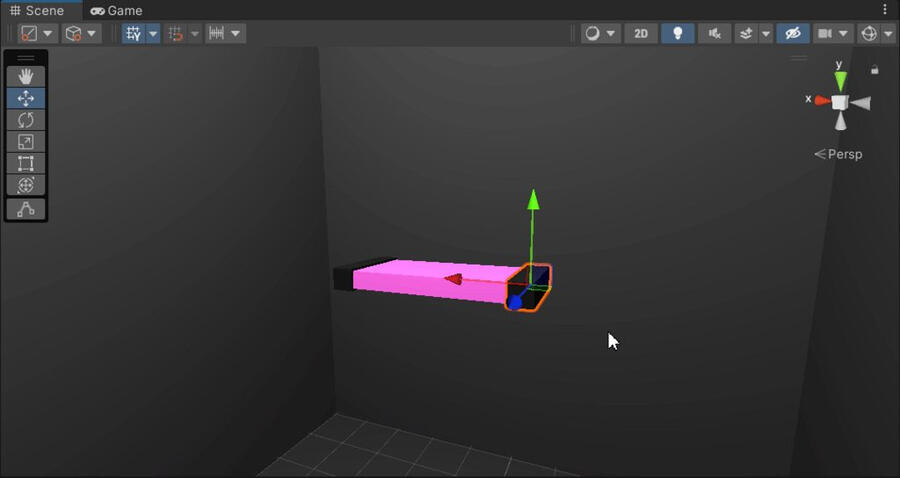Select the Hand view tool

pyautogui.click(x=26, y=76)
